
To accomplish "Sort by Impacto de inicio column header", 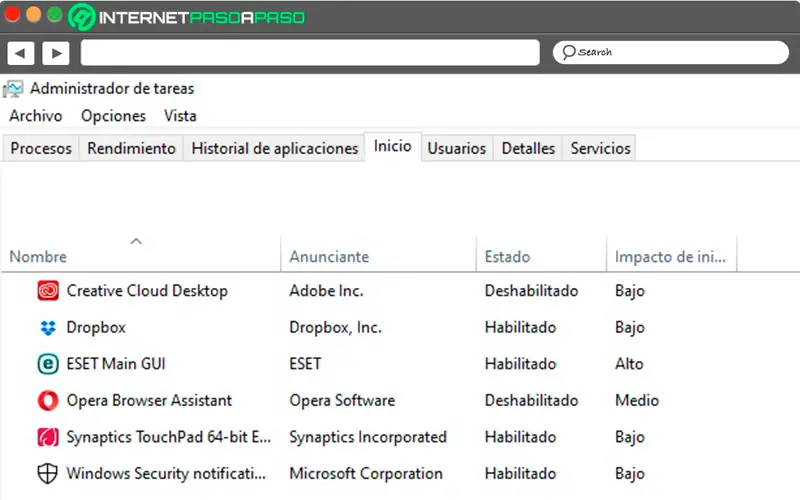I will pos(671,257).
